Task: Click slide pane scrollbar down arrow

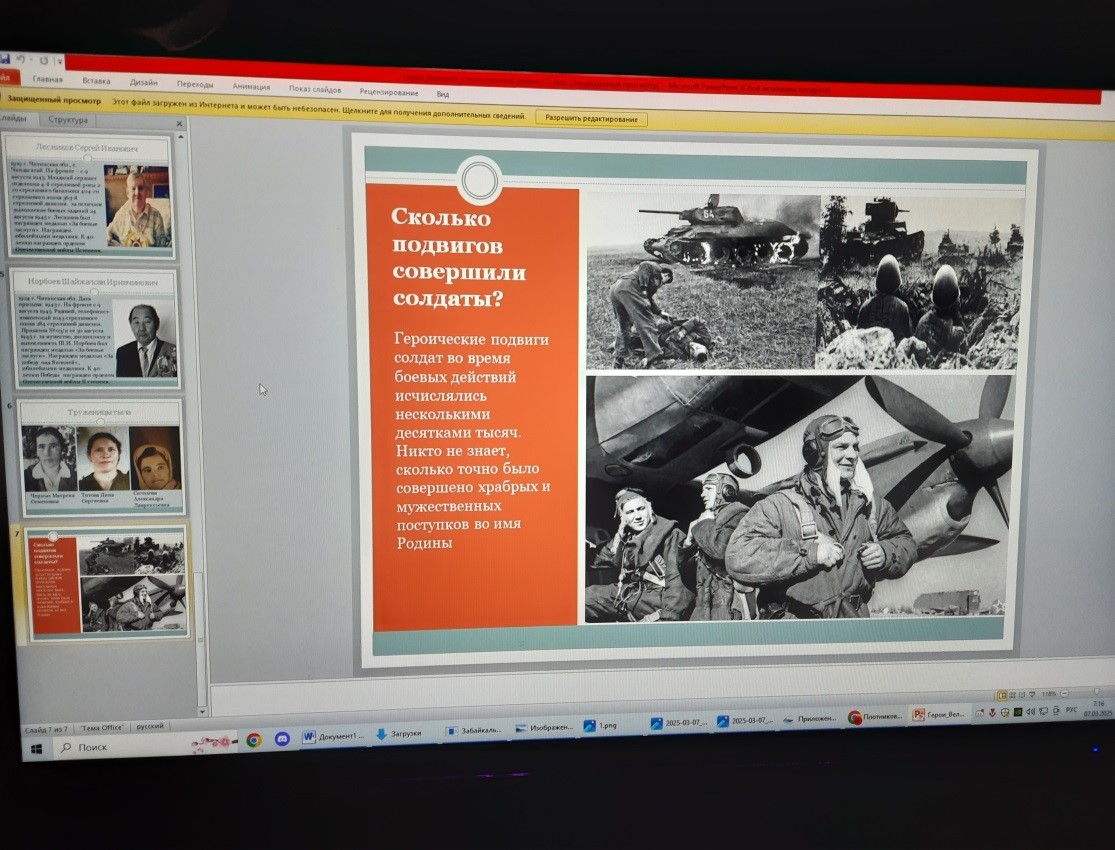Action: (x=201, y=711)
